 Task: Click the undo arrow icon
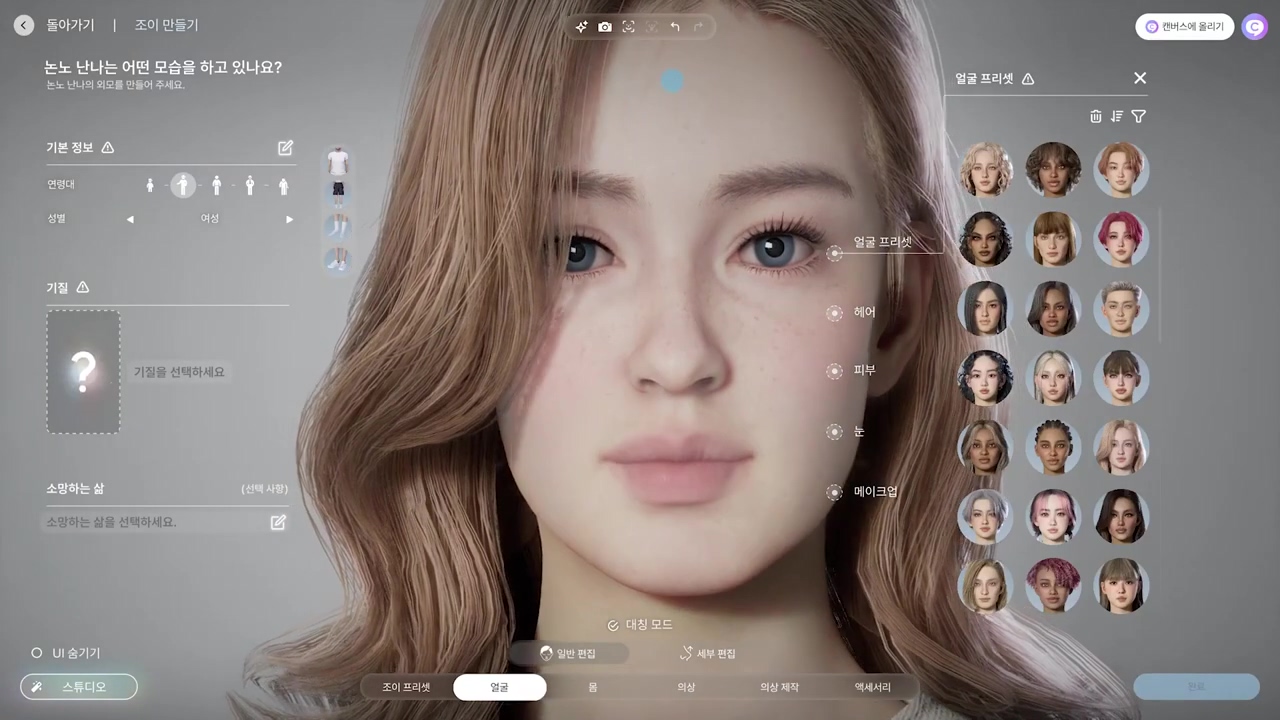coord(675,27)
